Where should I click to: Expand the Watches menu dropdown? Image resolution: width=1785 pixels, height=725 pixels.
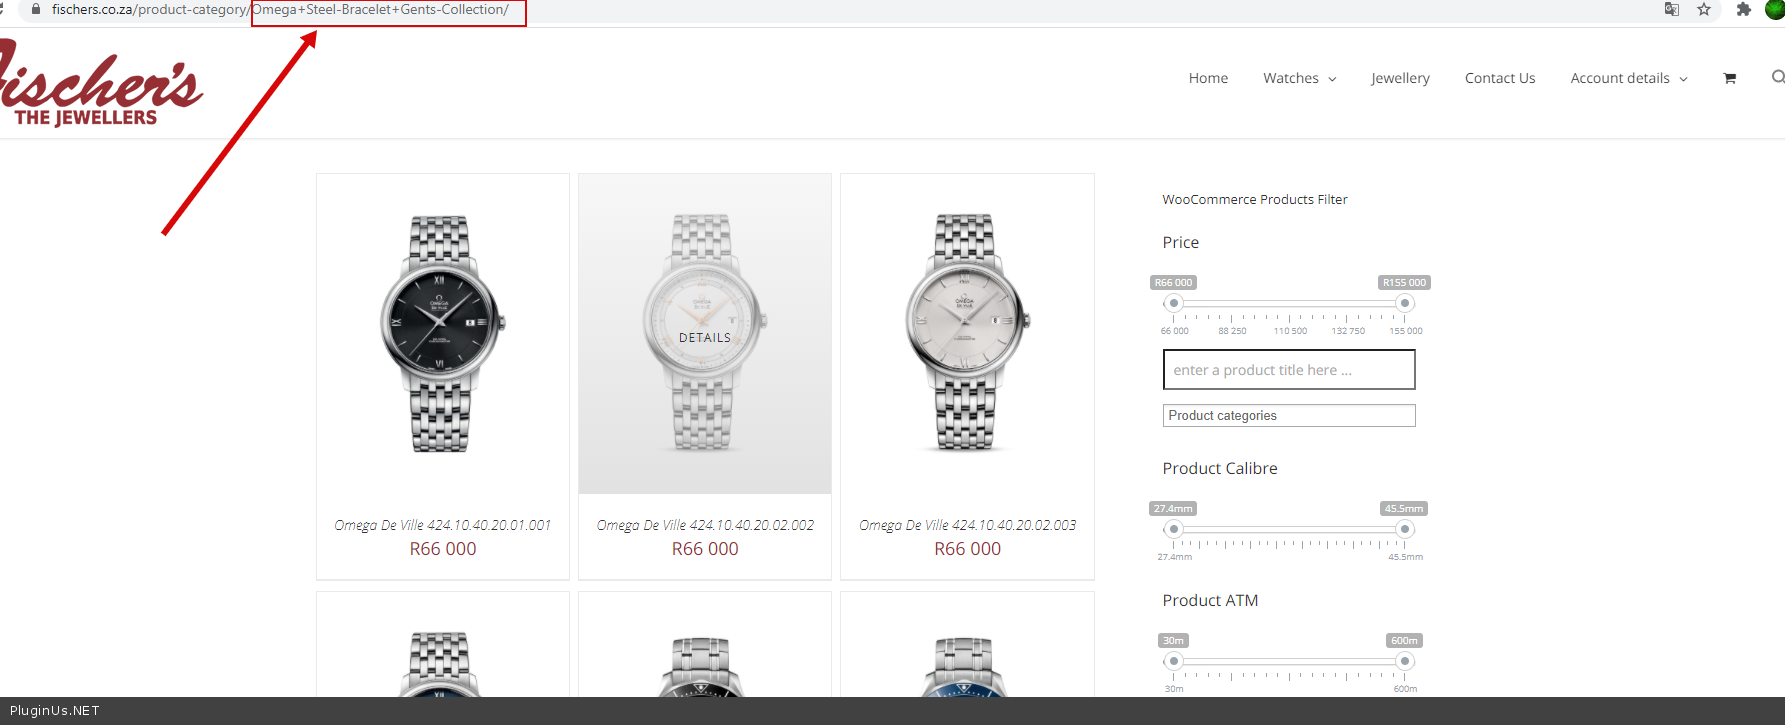[x=1299, y=78]
